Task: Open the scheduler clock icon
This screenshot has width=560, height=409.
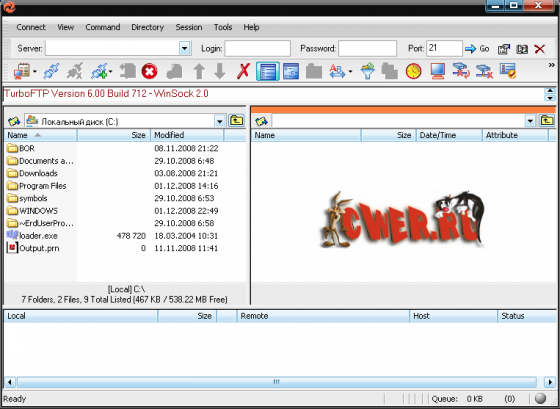Action: click(x=414, y=71)
